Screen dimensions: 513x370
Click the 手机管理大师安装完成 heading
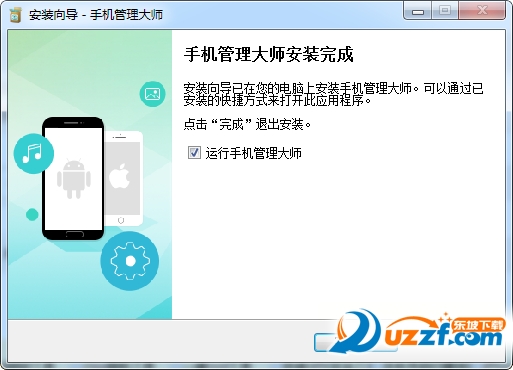pyautogui.click(x=268, y=54)
